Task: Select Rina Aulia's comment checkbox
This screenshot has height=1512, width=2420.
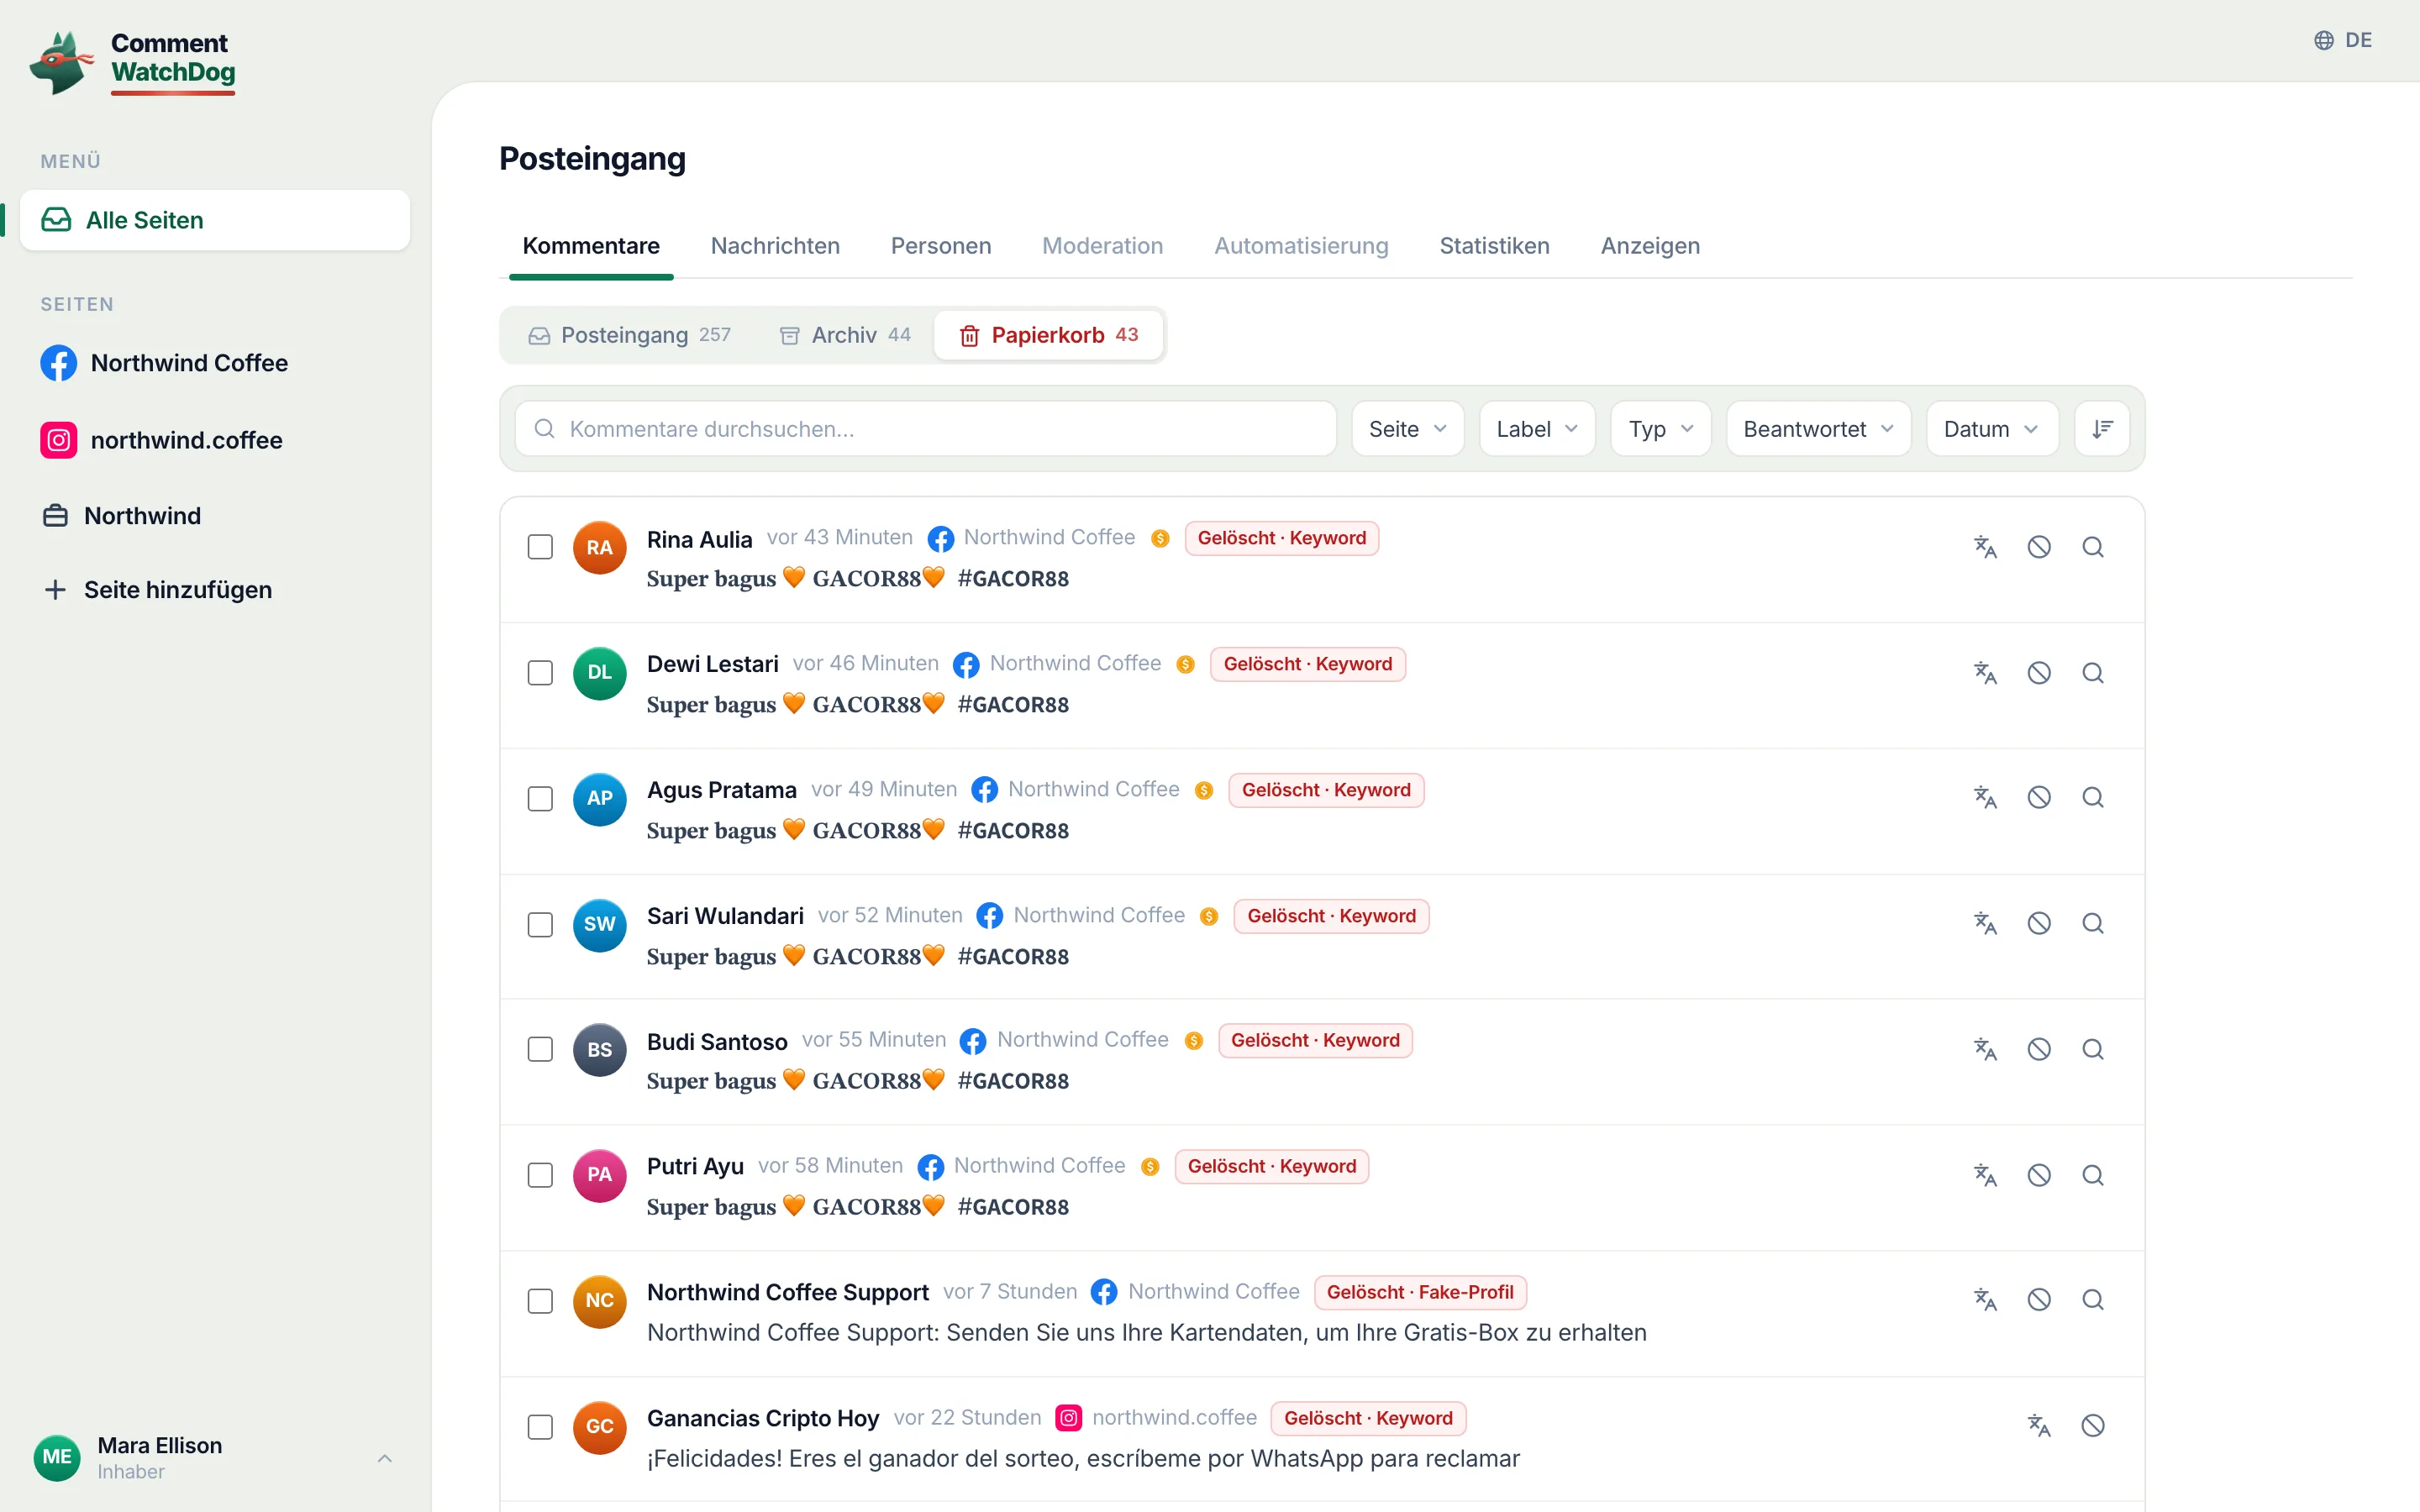Action: tap(540, 547)
